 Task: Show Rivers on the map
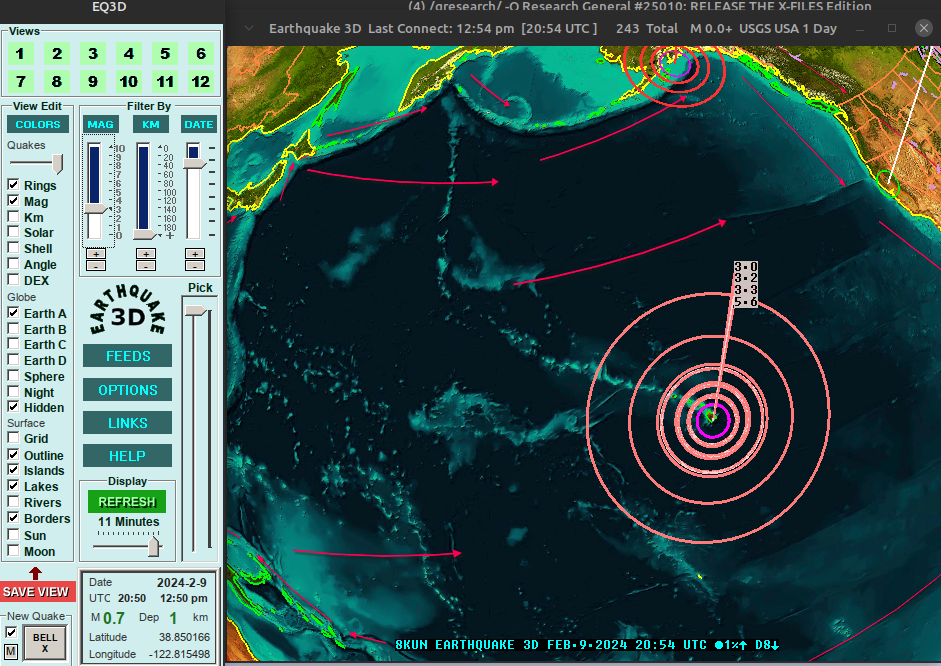[13, 502]
